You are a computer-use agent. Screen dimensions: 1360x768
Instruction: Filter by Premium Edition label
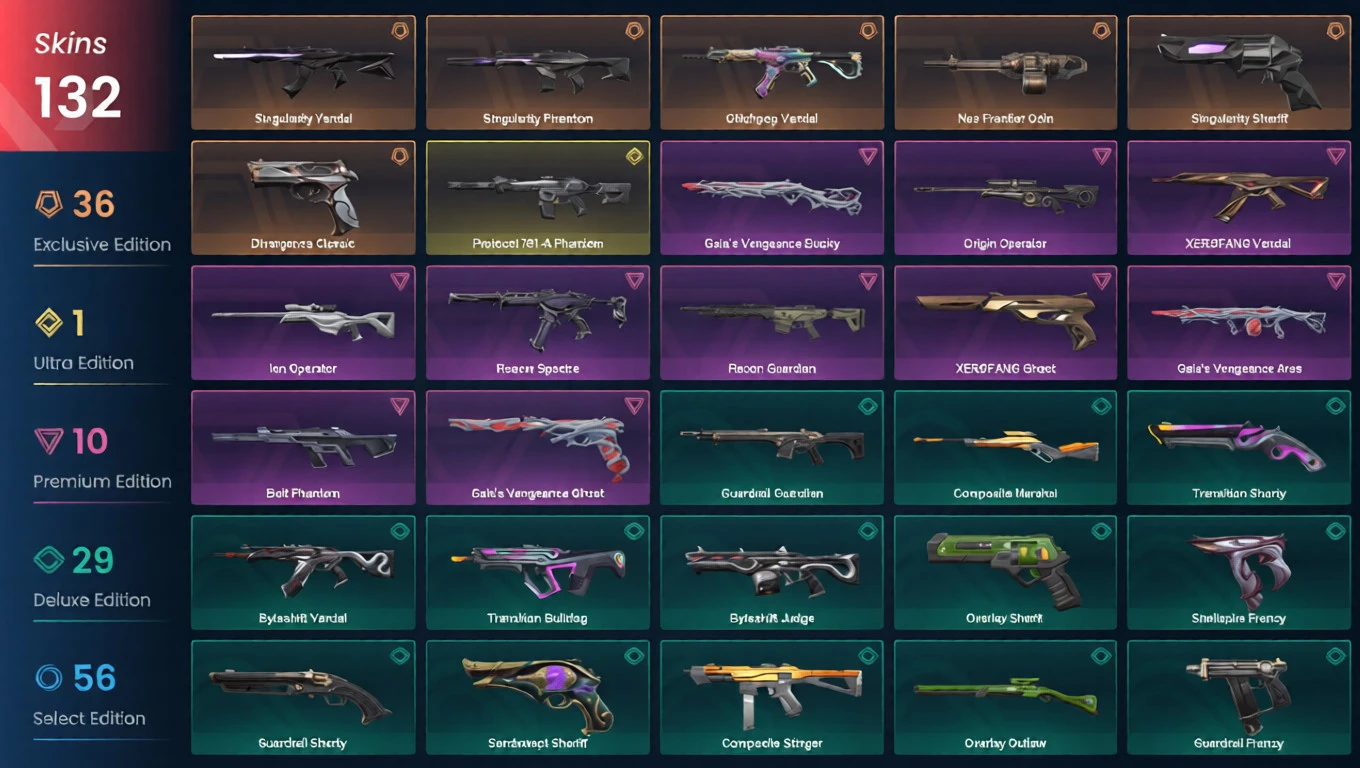(x=102, y=481)
